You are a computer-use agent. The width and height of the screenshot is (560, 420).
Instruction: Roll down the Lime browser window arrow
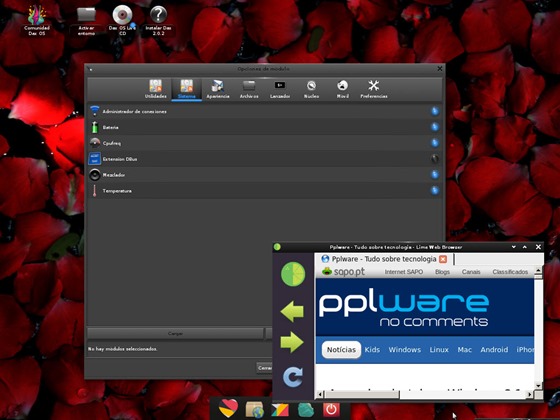tap(514, 247)
